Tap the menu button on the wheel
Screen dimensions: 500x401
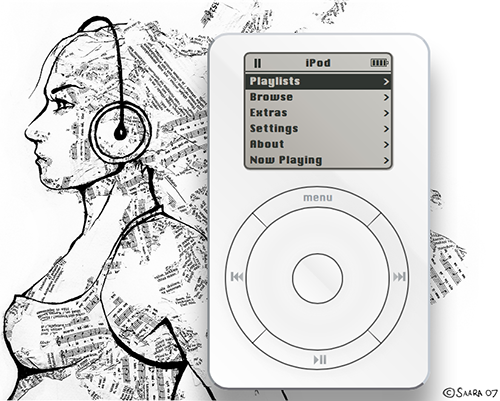318,198
